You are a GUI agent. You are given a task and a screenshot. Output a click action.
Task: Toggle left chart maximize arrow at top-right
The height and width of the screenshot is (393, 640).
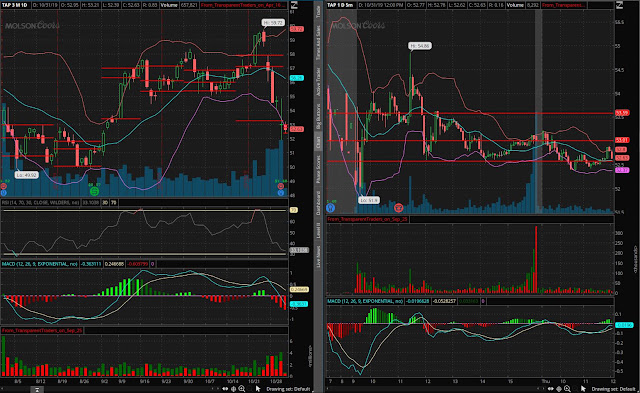(294, 5)
